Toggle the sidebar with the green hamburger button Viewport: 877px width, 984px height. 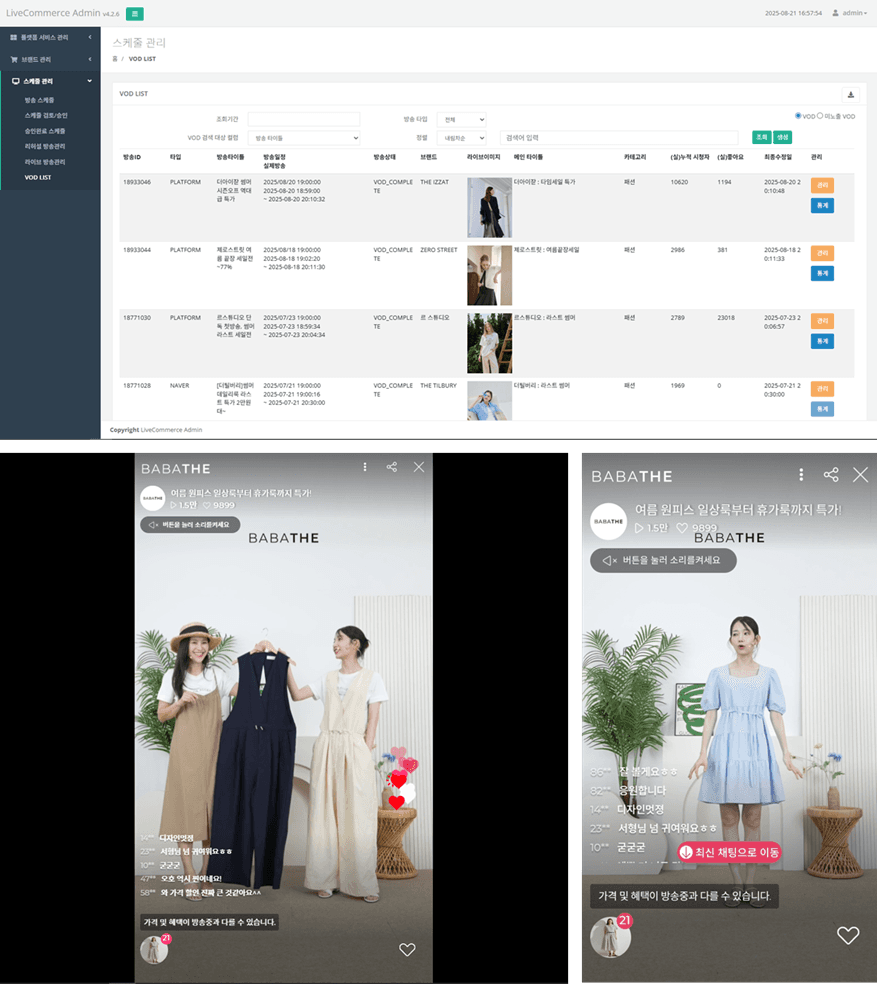point(134,14)
